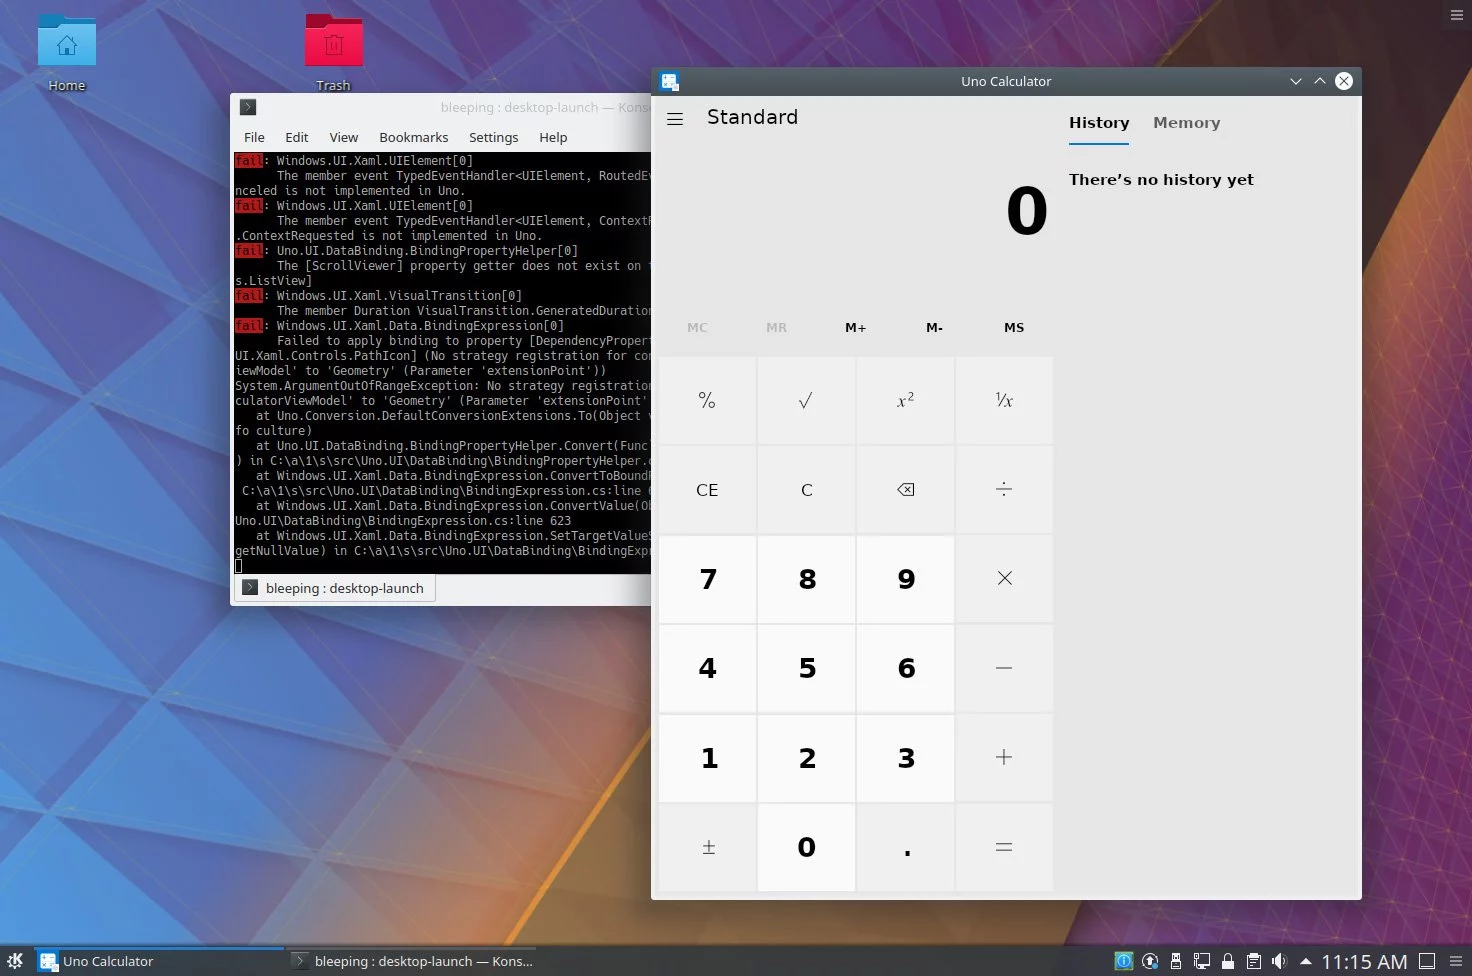Click the plus operator key
The image size is (1472, 976).
[1004, 758]
